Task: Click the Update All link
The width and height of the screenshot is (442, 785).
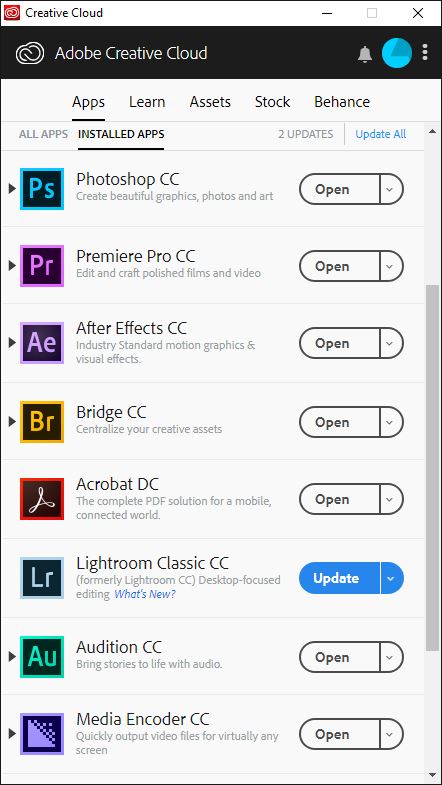Action: pyautogui.click(x=381, y=134)
